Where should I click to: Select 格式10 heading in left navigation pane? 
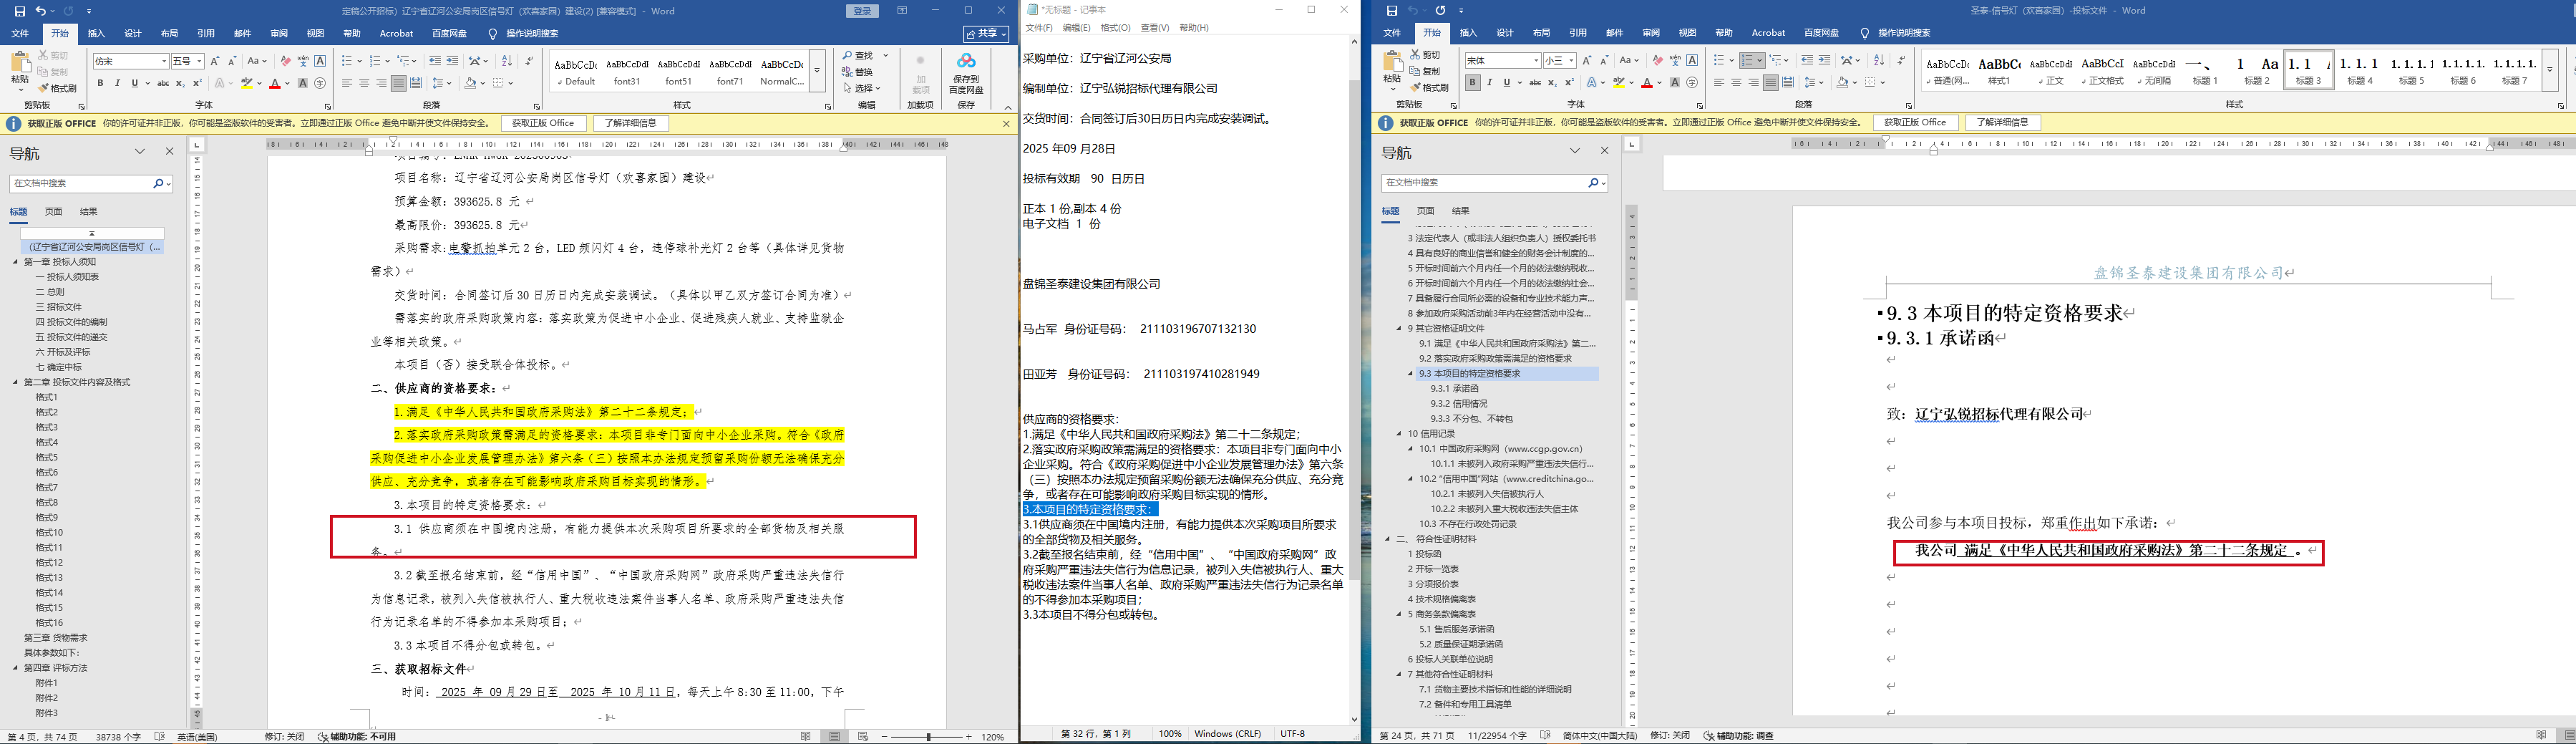(49, 532)
